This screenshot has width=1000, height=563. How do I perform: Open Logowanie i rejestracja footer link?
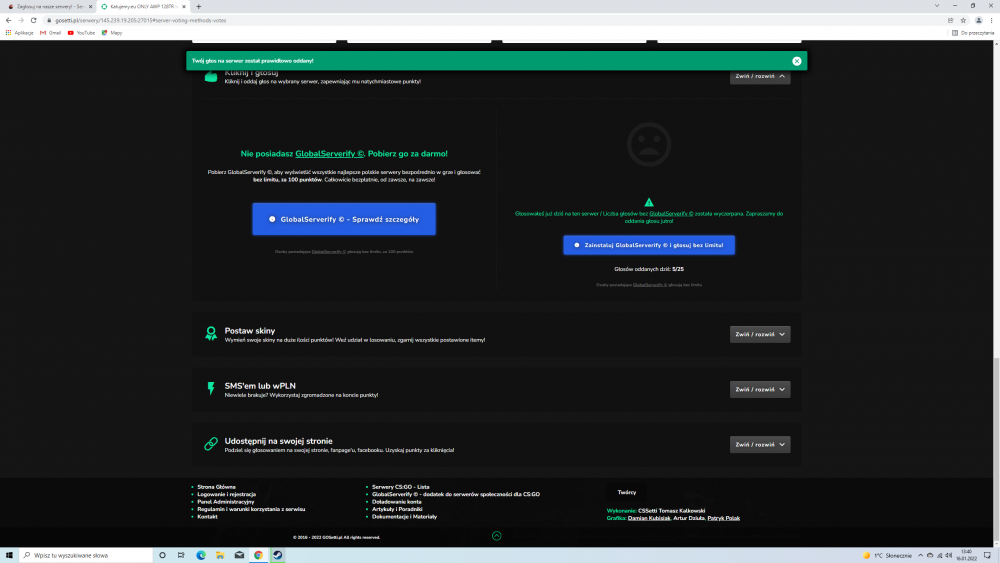[226, 494]
